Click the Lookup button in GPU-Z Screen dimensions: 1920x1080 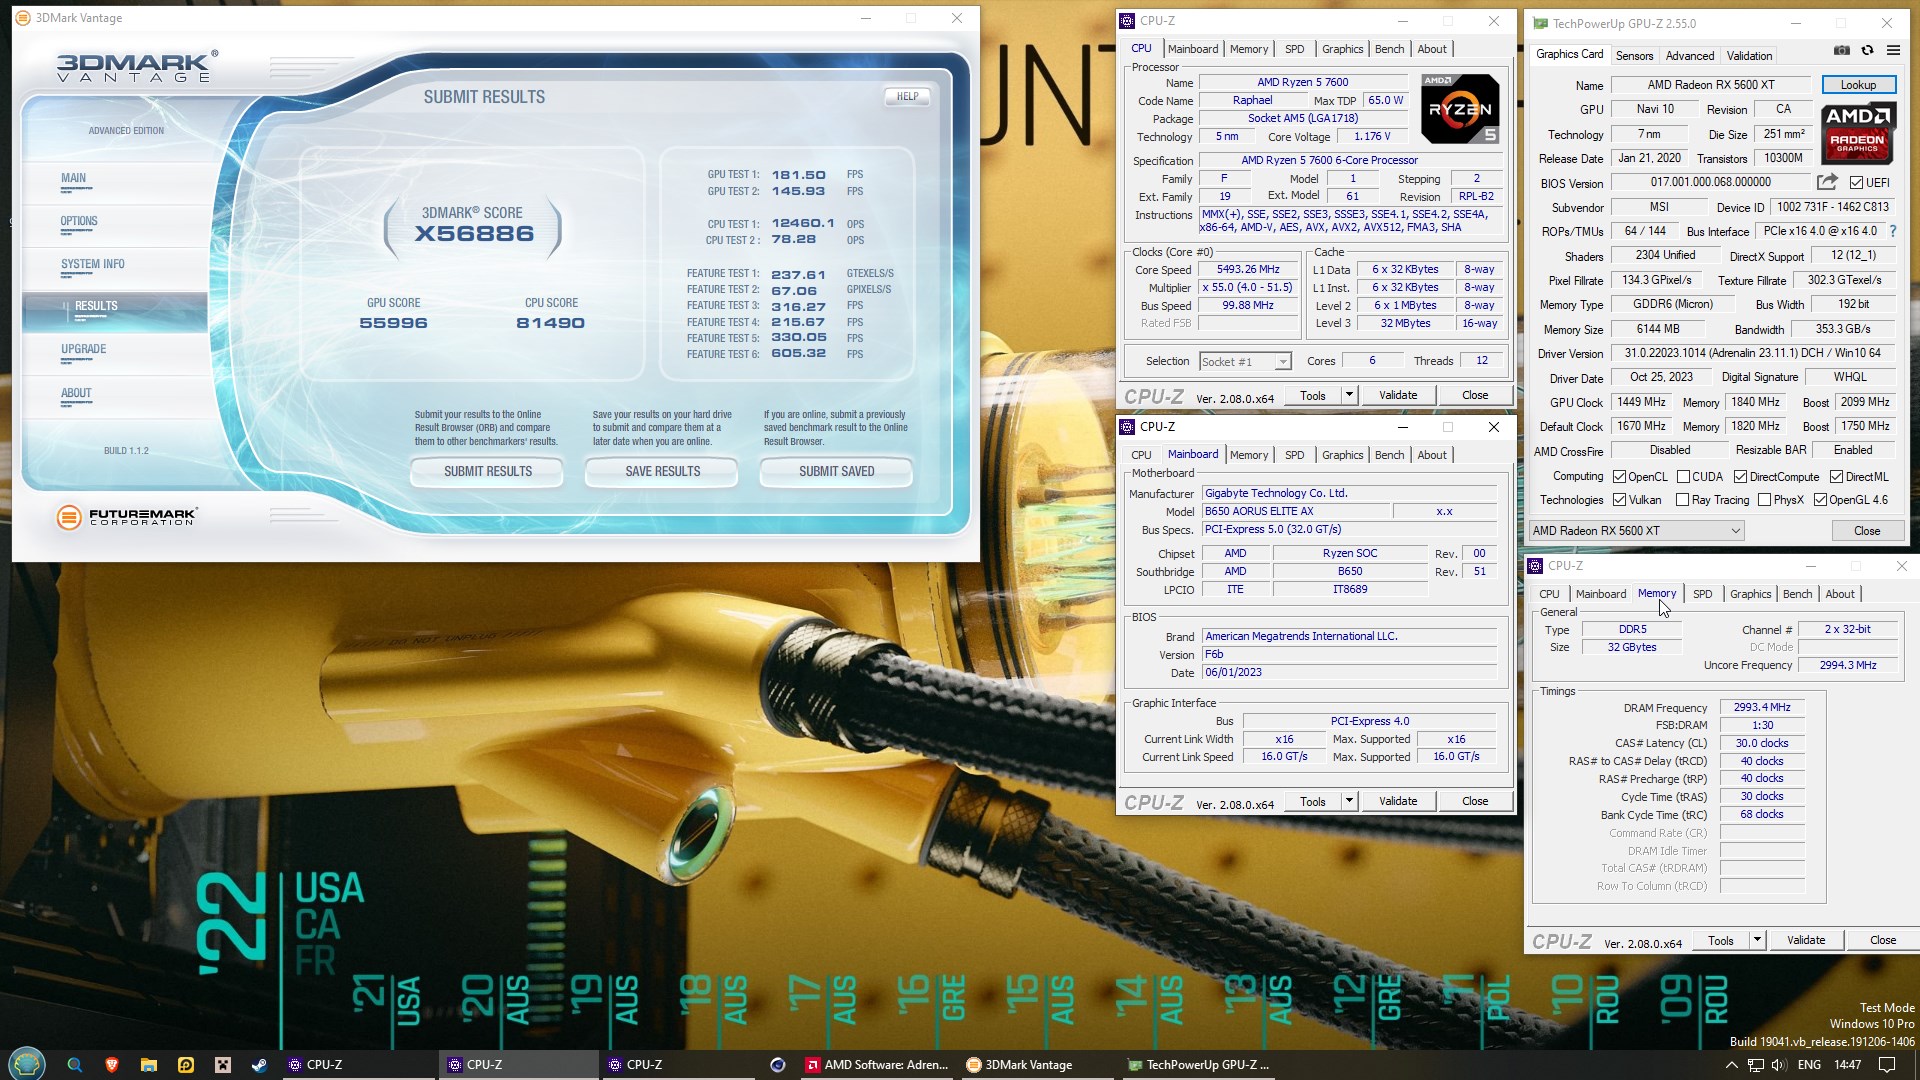(x=1857, y=85)
